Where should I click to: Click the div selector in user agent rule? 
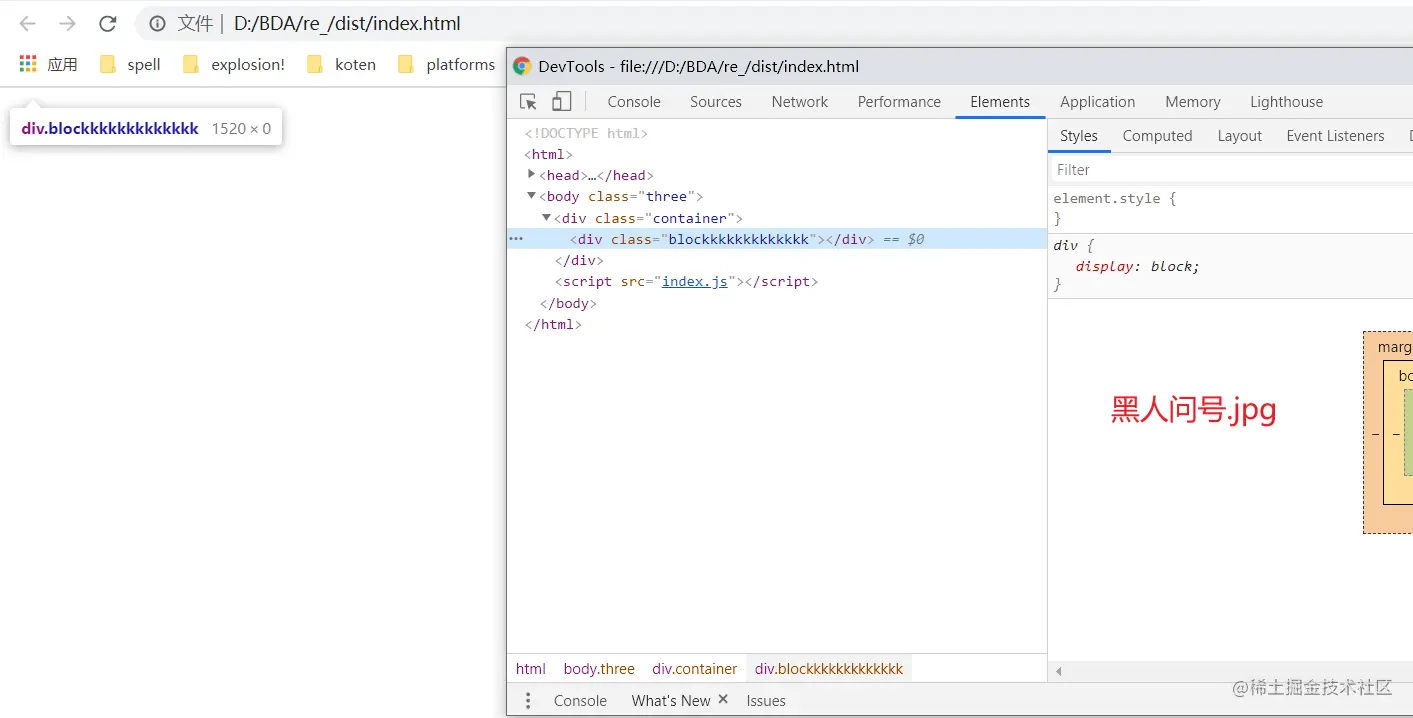[1065, 245]
